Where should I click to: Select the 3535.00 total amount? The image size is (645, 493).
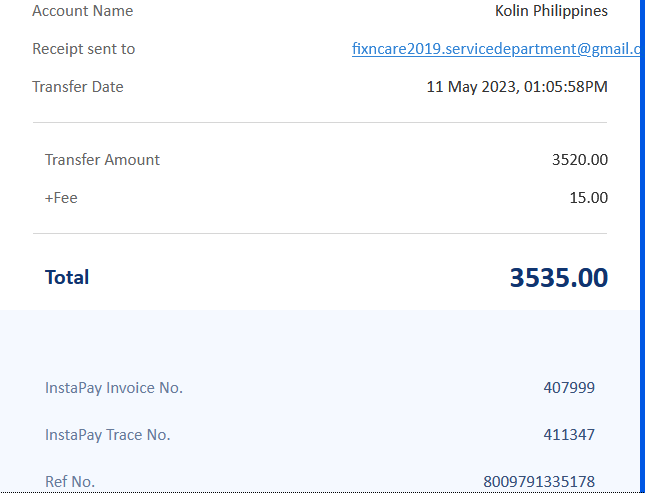click(558, 278)
